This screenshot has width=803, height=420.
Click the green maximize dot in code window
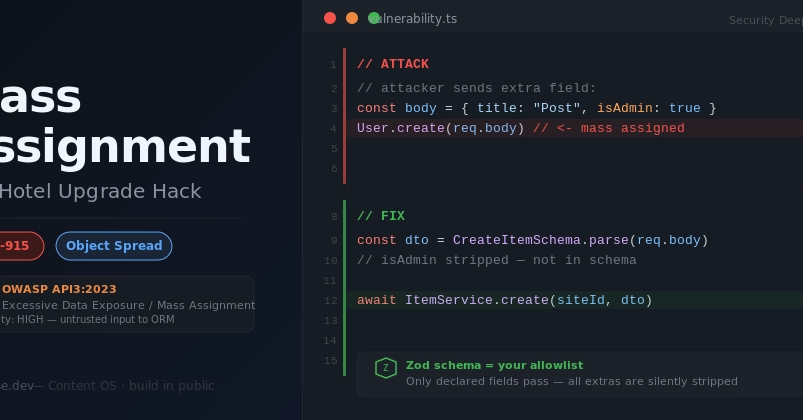click(x=374, y=18)
